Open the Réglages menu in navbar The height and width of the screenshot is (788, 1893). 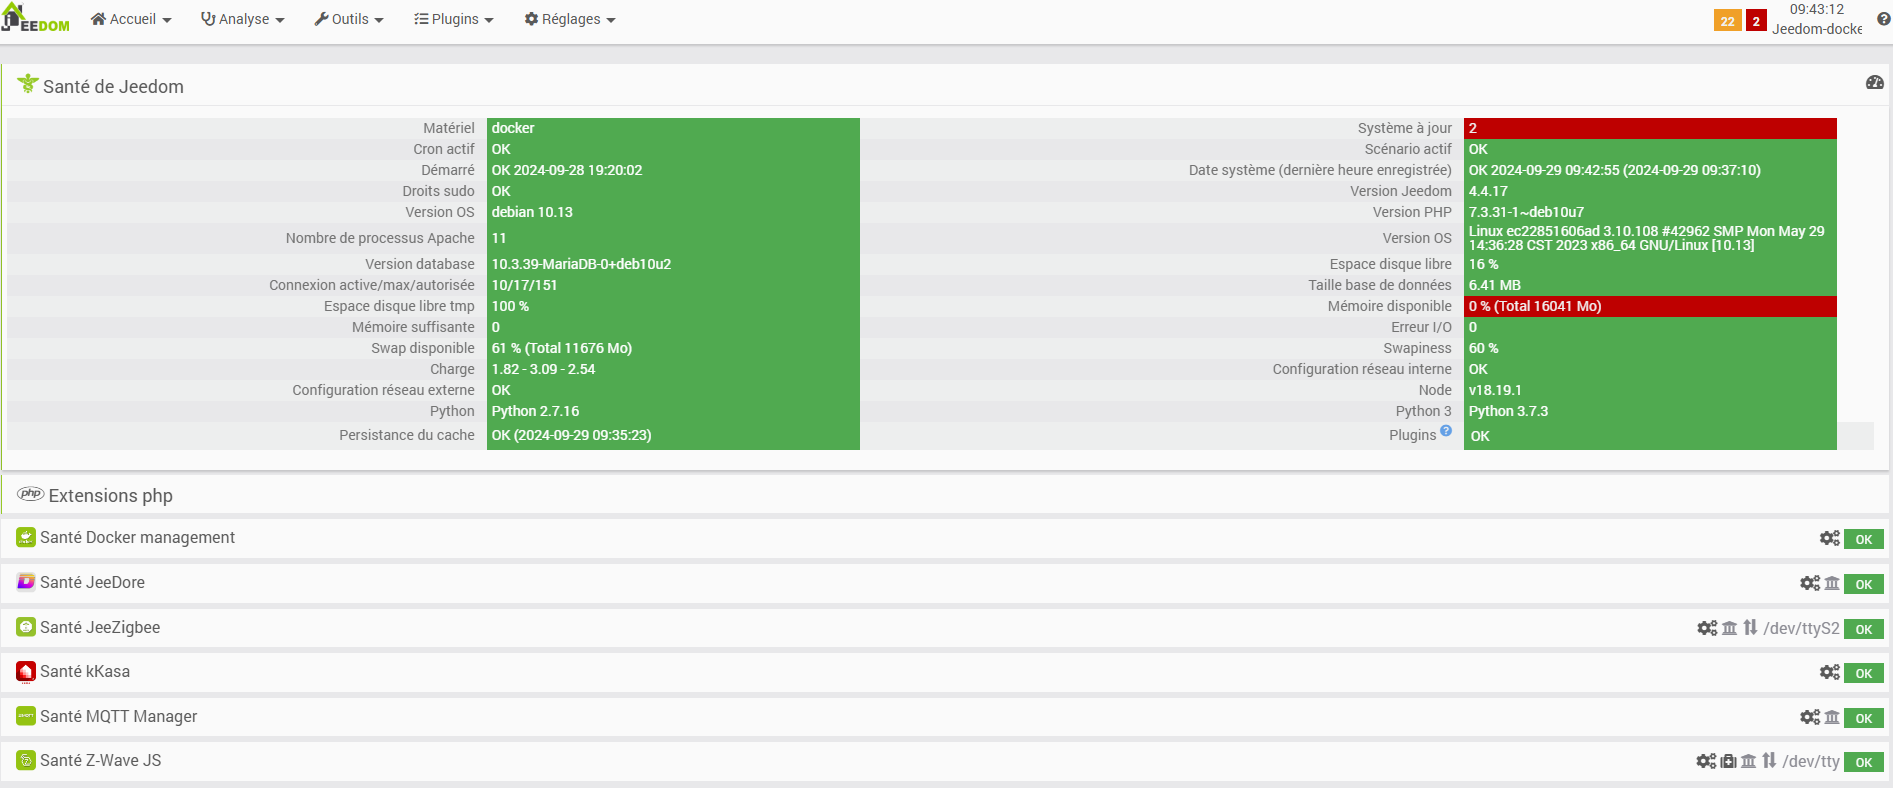click(x=570, y=19)
